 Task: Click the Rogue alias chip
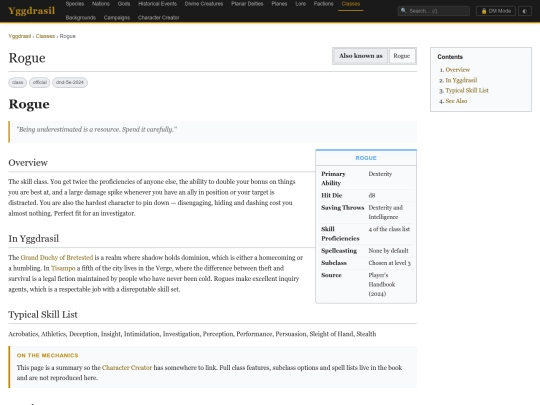[402, 56]
